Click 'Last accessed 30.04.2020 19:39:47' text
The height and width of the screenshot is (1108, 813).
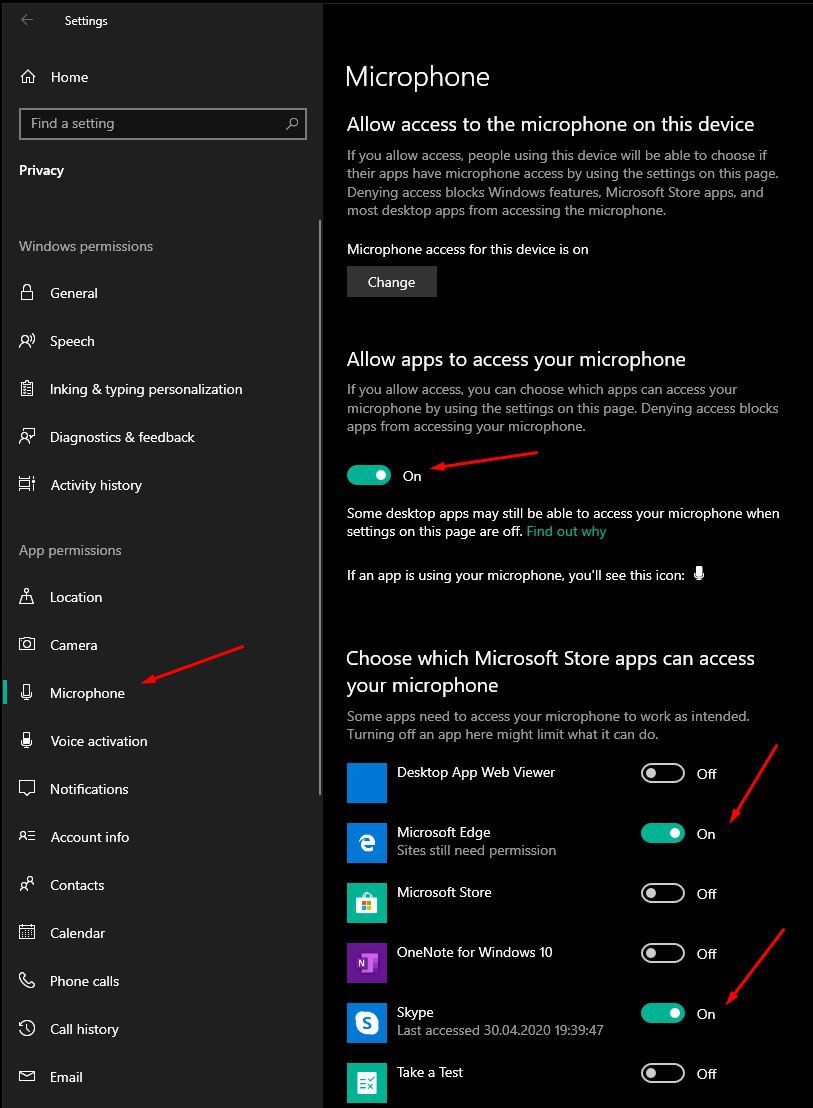coord(500,1030)
